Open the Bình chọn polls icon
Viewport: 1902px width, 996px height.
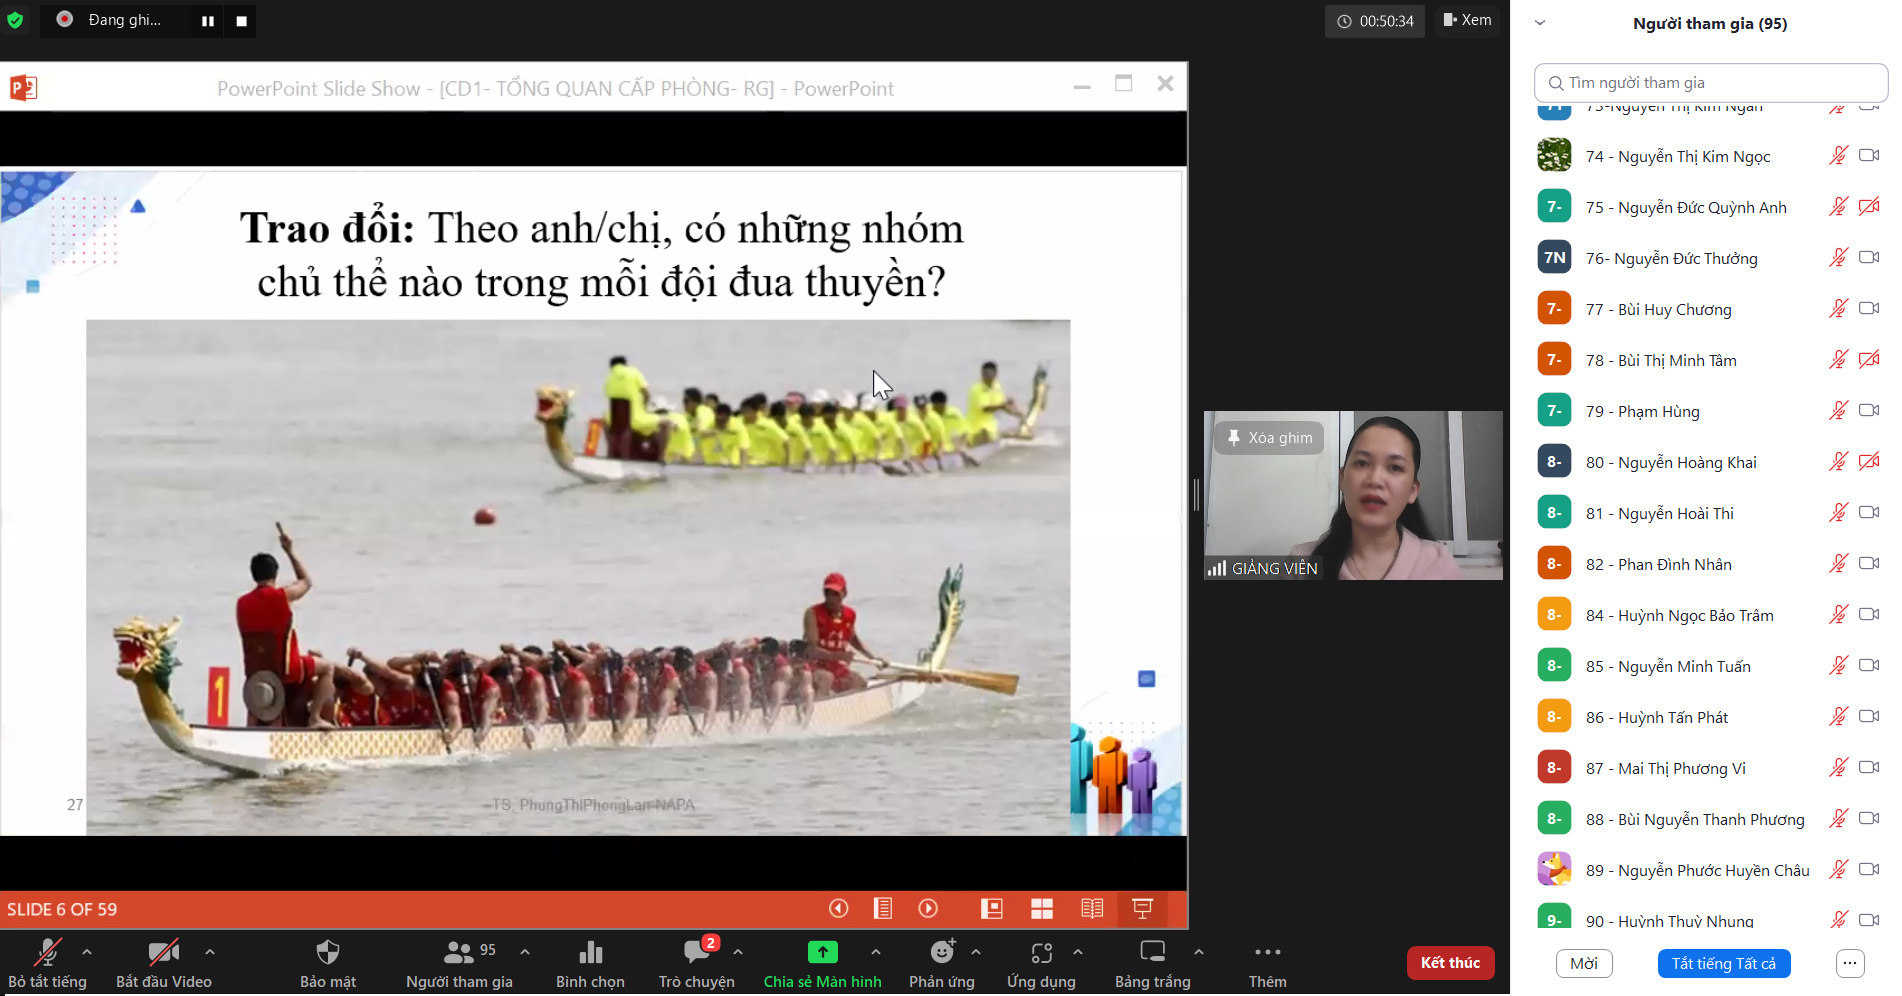[590, 963]
